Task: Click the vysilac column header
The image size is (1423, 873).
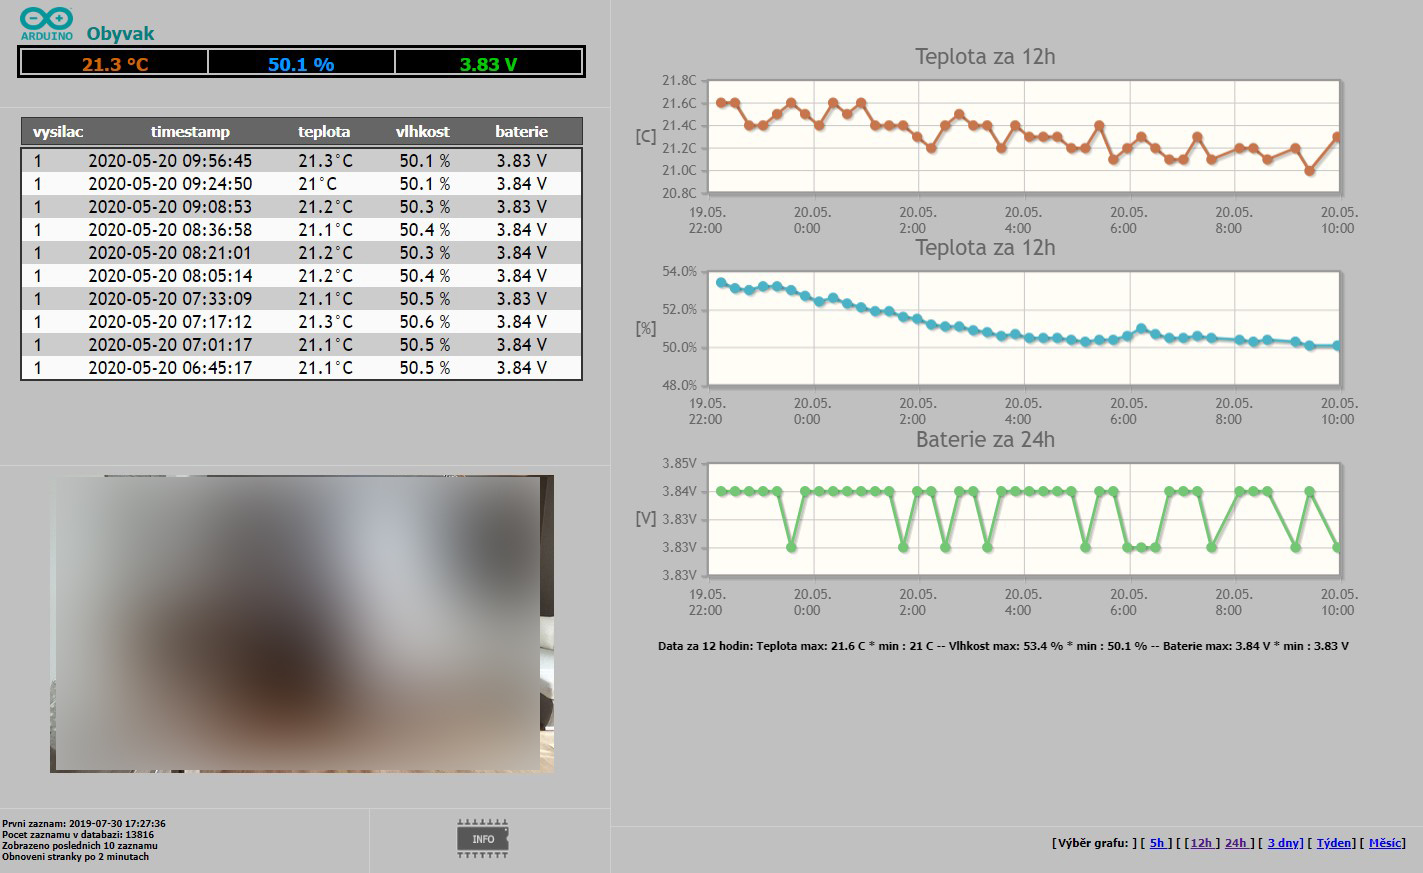Action: tap(58, 132)
